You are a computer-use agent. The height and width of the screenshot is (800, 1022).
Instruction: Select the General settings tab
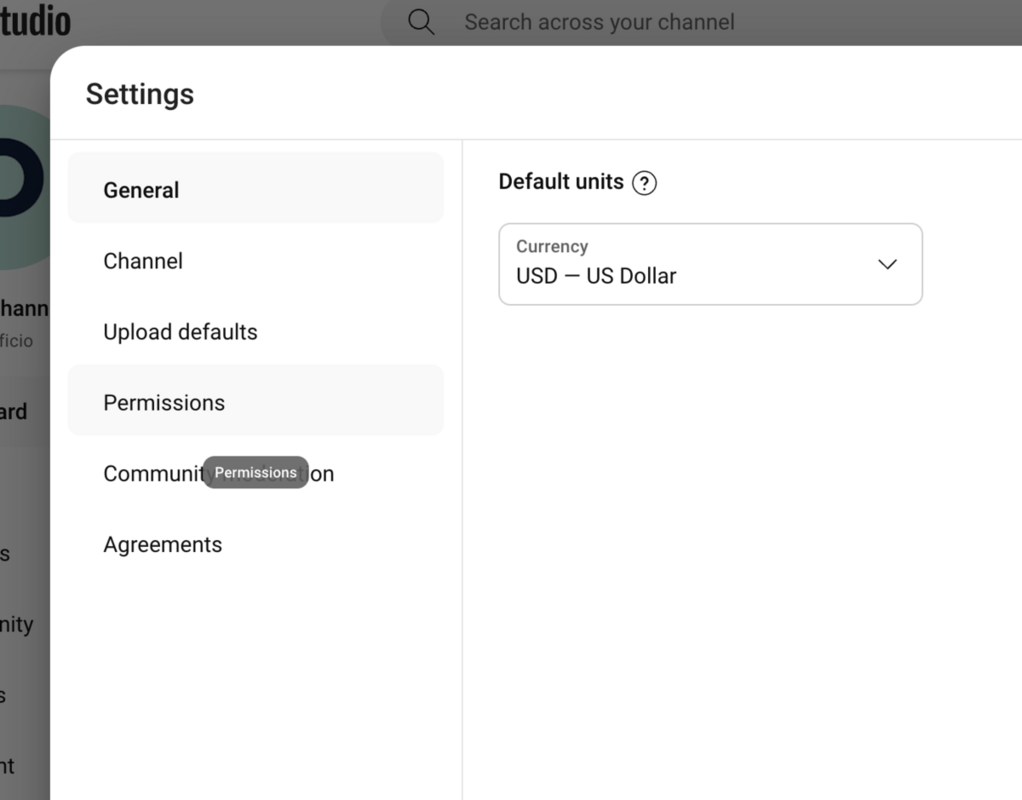[x=256, y=188]
